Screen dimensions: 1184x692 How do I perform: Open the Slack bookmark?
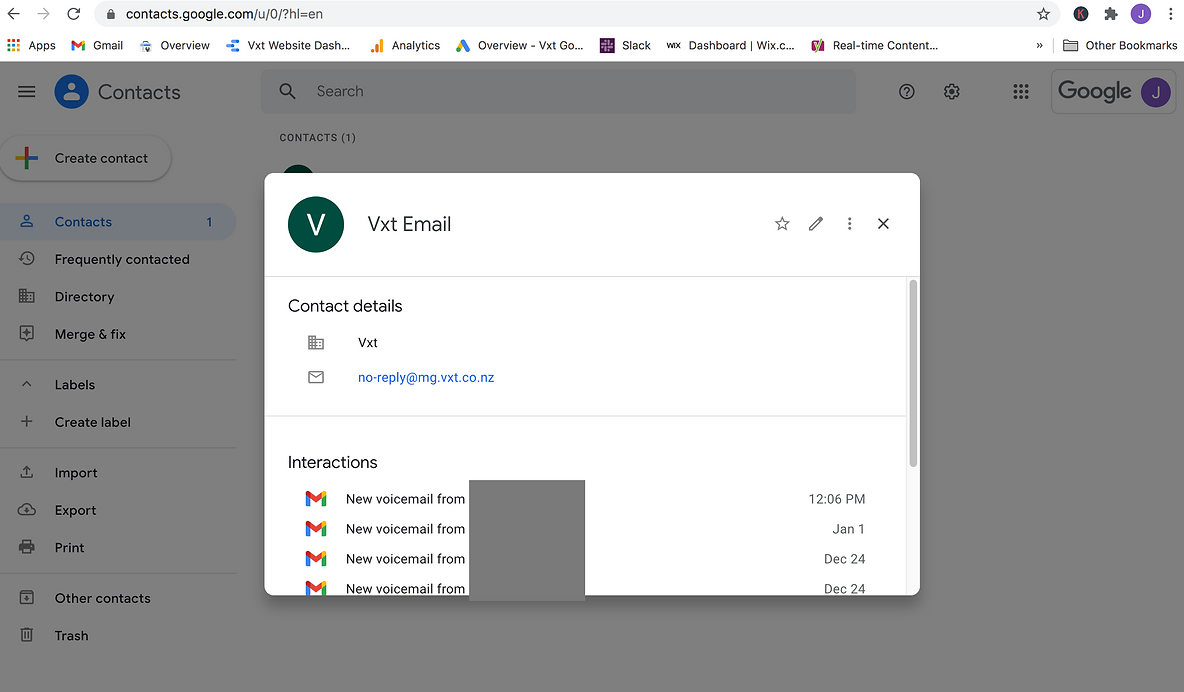(x=625, y=45)
